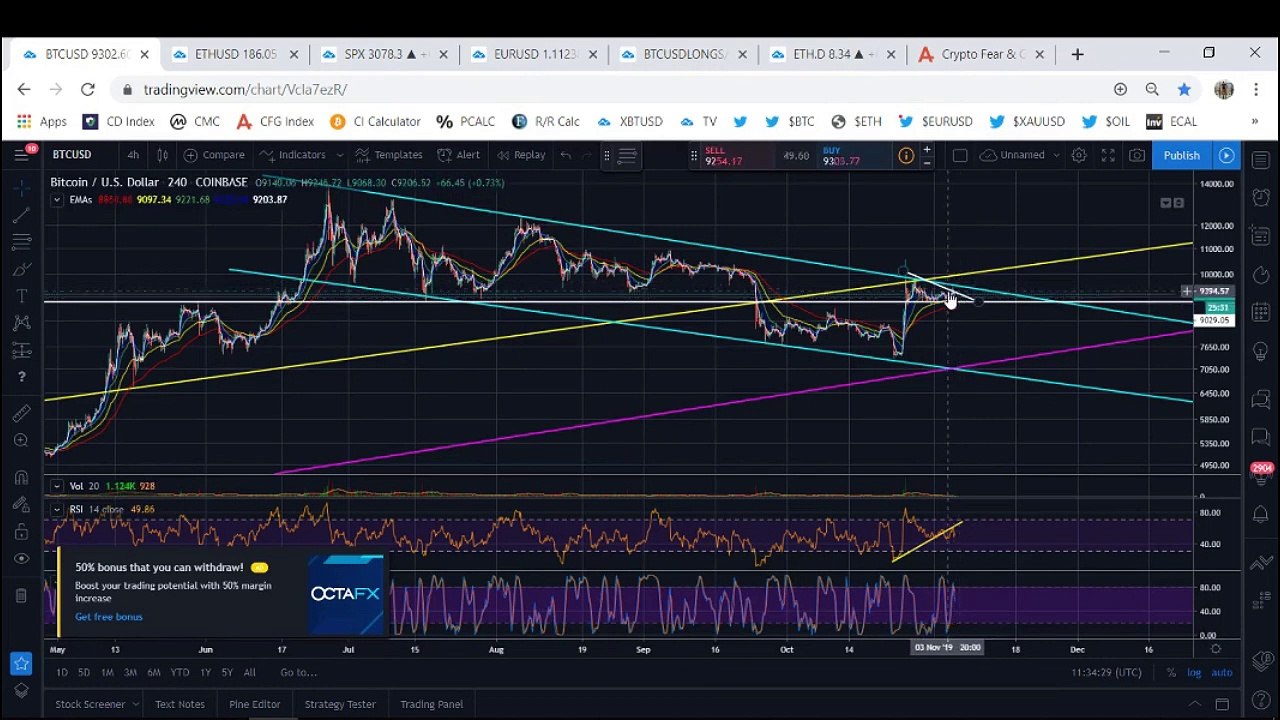1280x720 pixels.
Task: Open the watchlist panel in right sidebar
Action: click(1261, 159)
